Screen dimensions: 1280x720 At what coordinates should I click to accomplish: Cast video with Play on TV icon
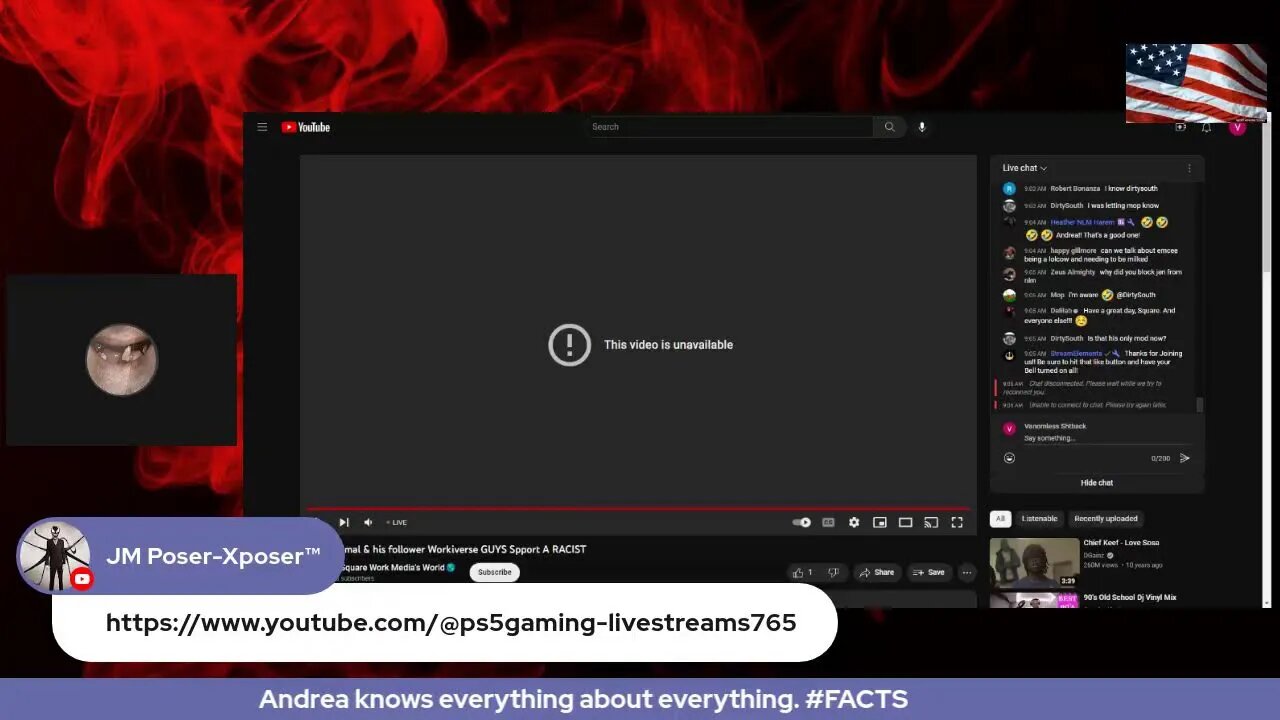[x=931, y=522]
